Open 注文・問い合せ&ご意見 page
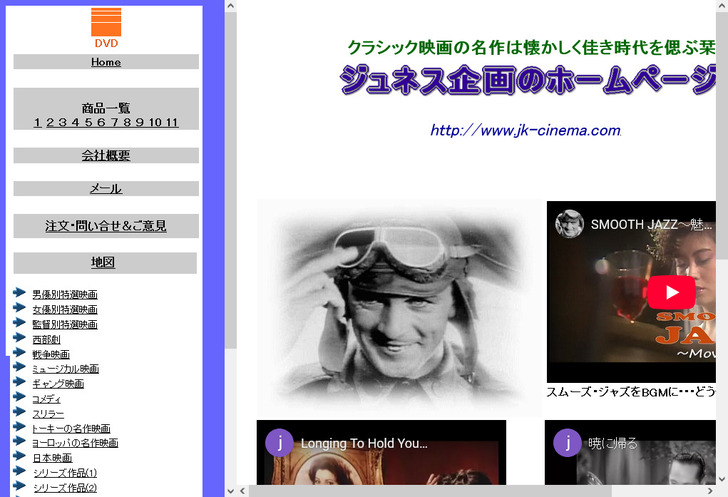 pos(106,226)
